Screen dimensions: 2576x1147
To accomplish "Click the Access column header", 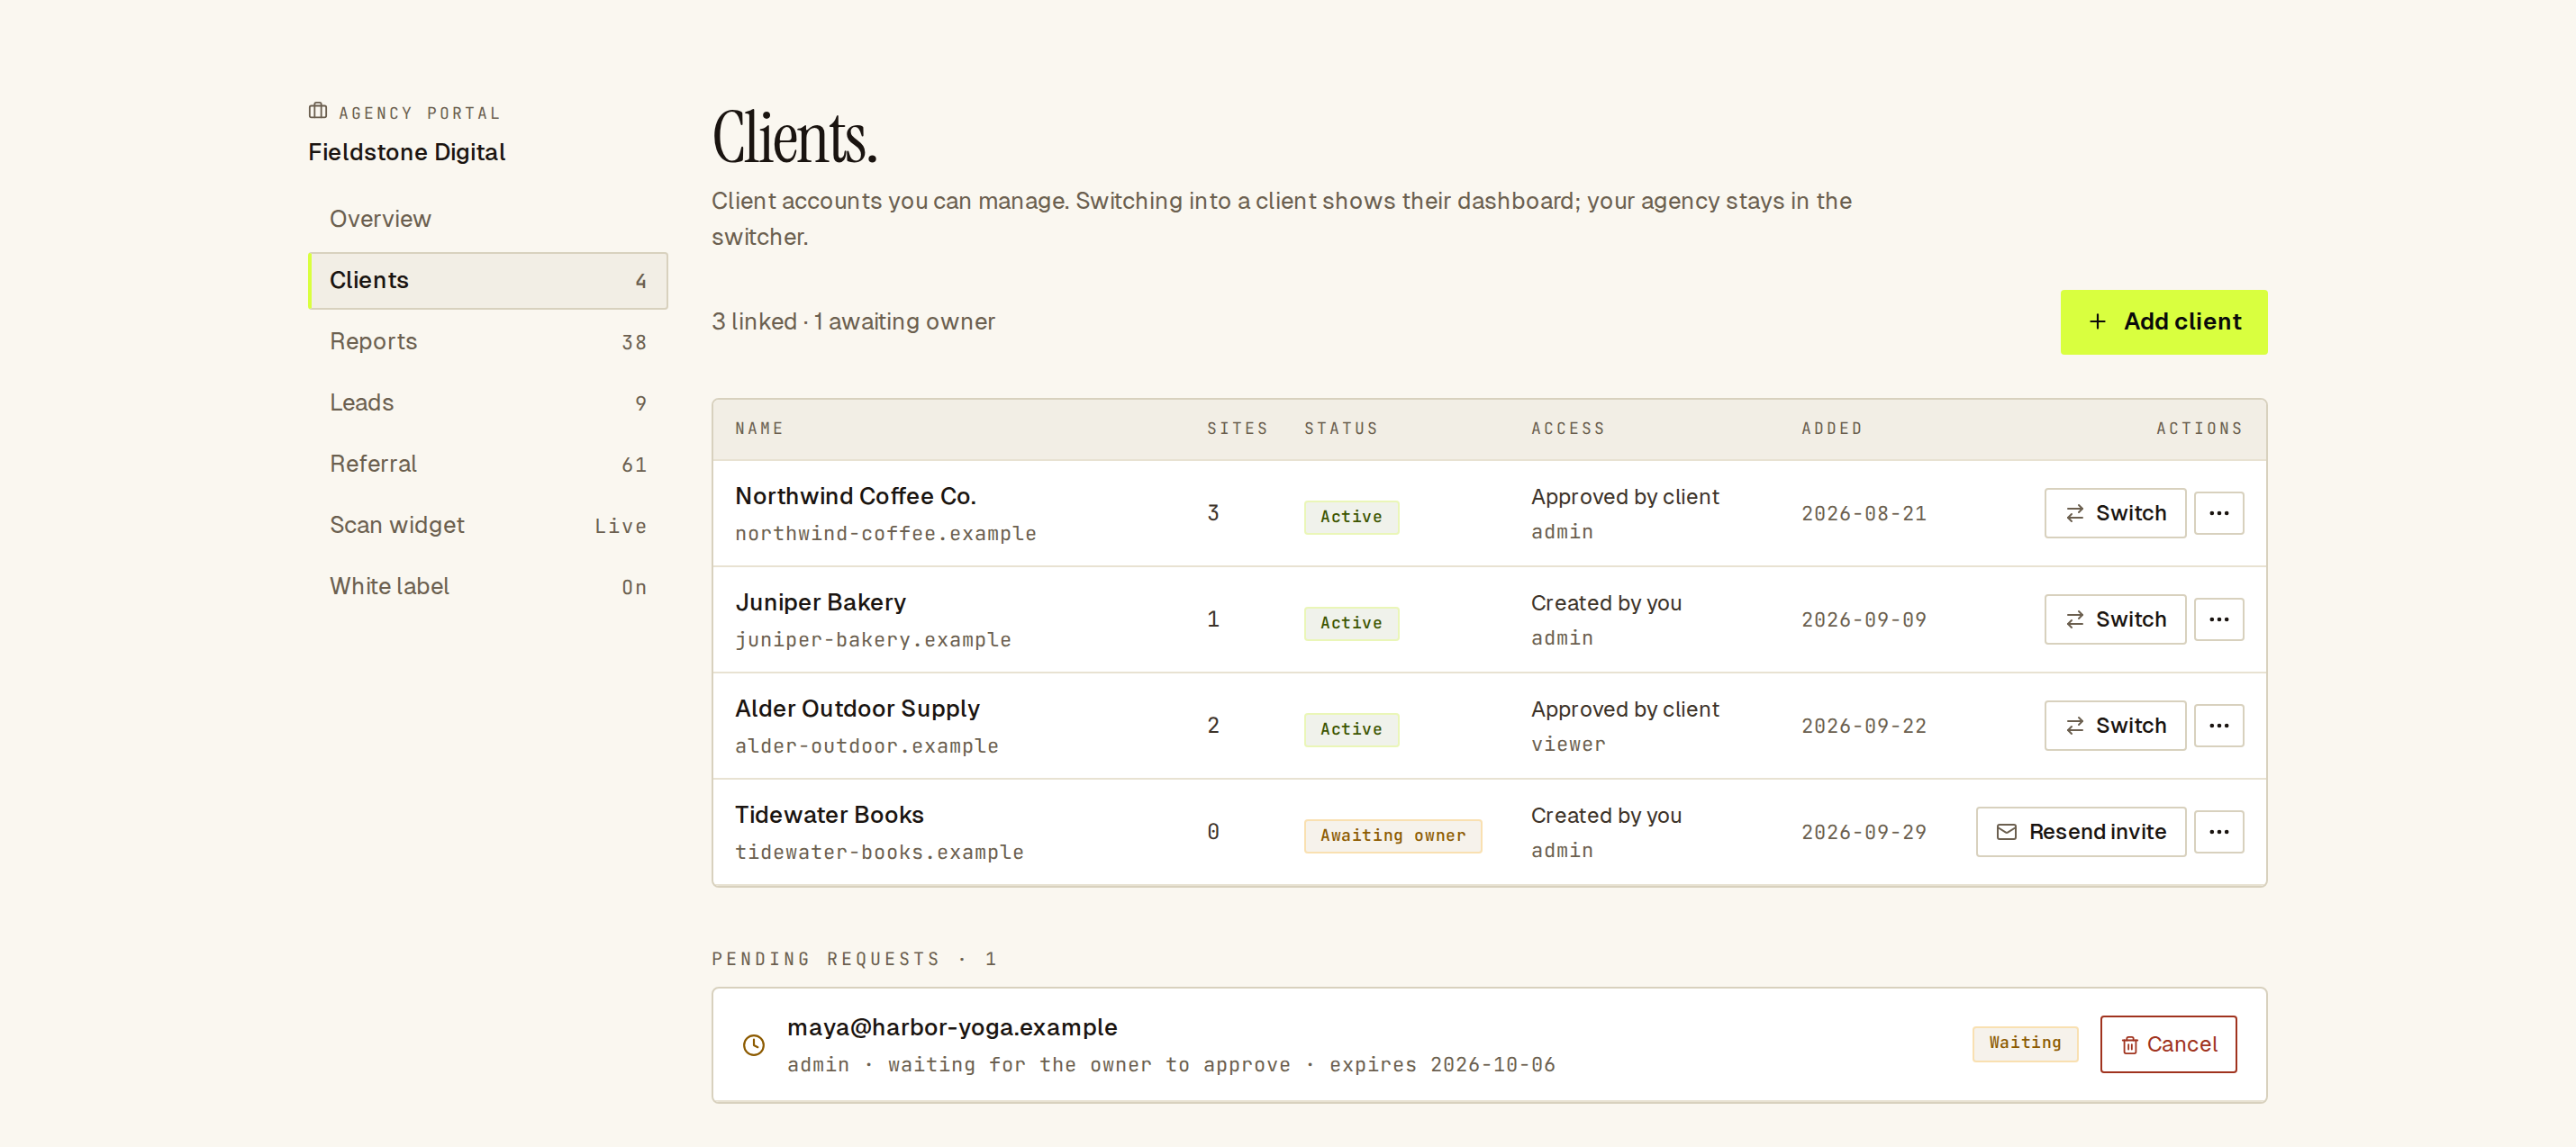I will point(1568,428).
